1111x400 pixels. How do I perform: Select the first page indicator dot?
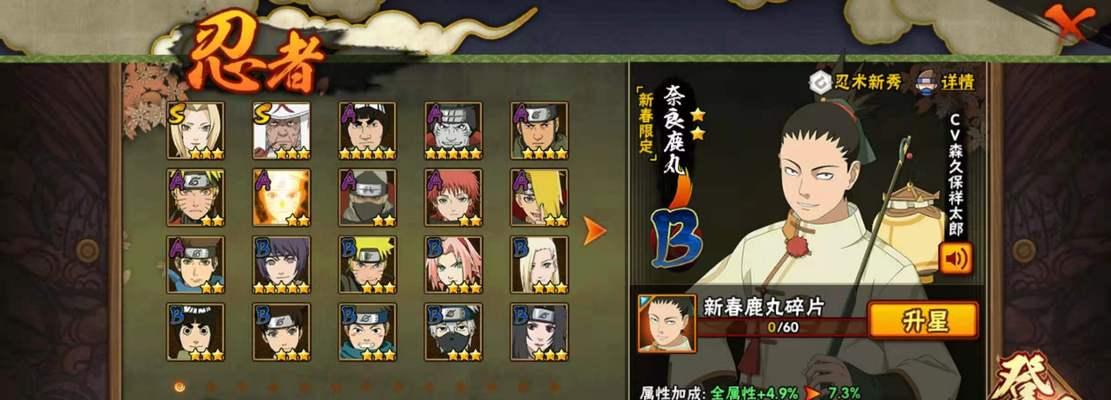[179, 387]
